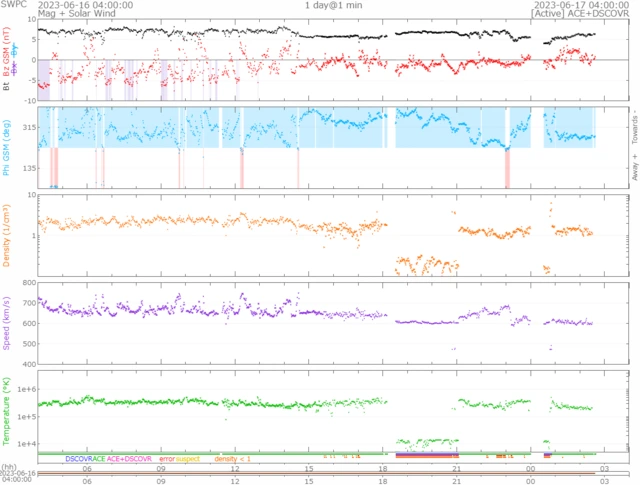Click the 21 hour tick on time axis

456,468
